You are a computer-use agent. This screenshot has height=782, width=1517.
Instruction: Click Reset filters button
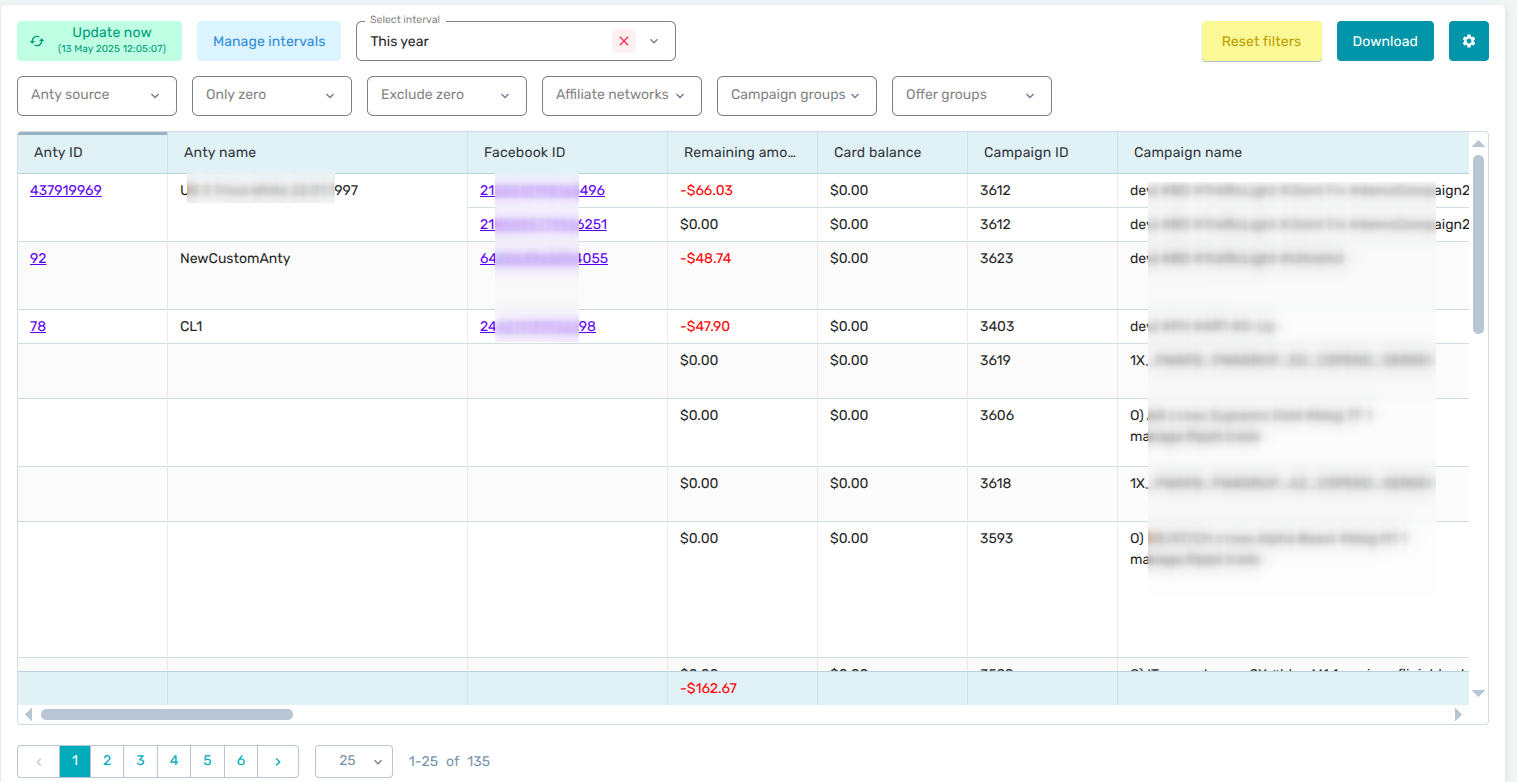coord(1261,41)
